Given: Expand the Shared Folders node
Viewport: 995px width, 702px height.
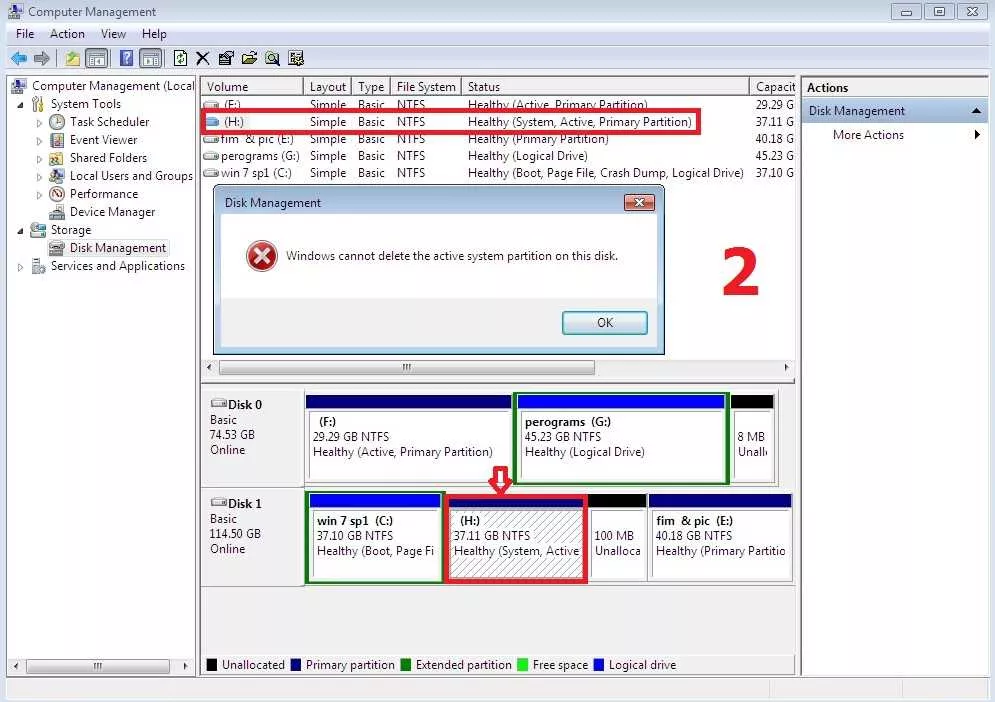Looking at the screenshot, I should [x=39, y=159].
